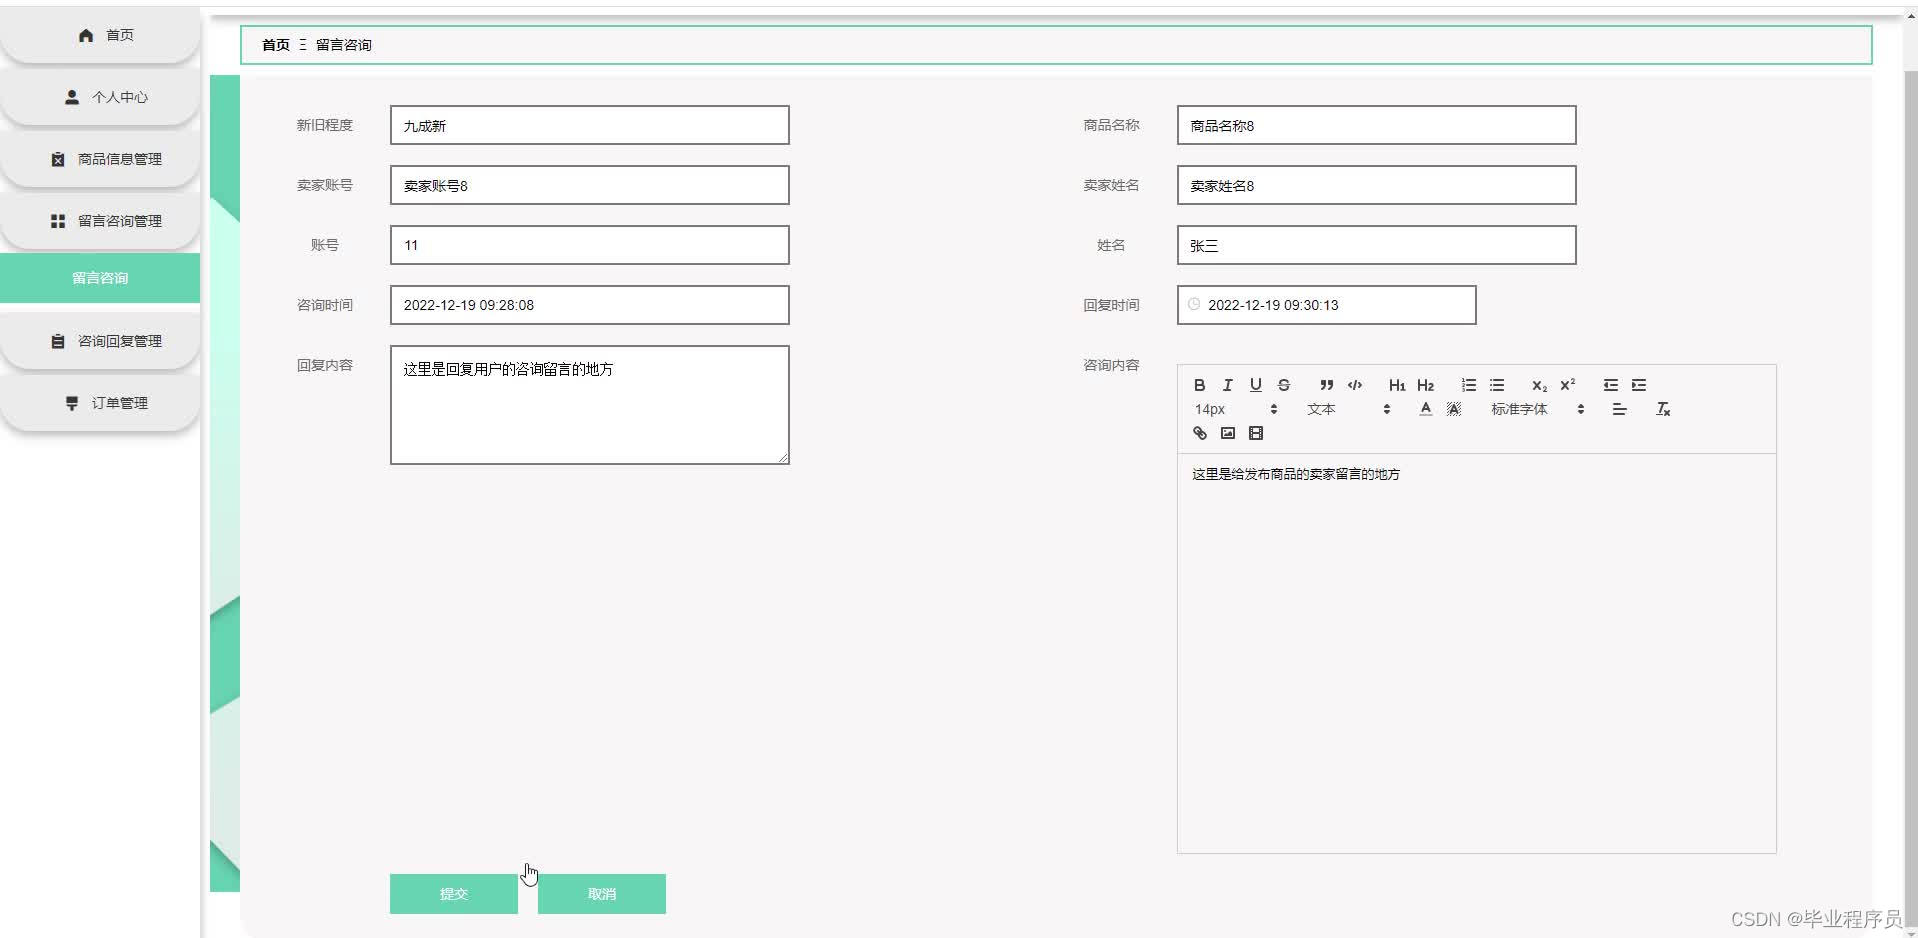
Task: Click the home icon in the sidebar
Action: coord(86,35)
